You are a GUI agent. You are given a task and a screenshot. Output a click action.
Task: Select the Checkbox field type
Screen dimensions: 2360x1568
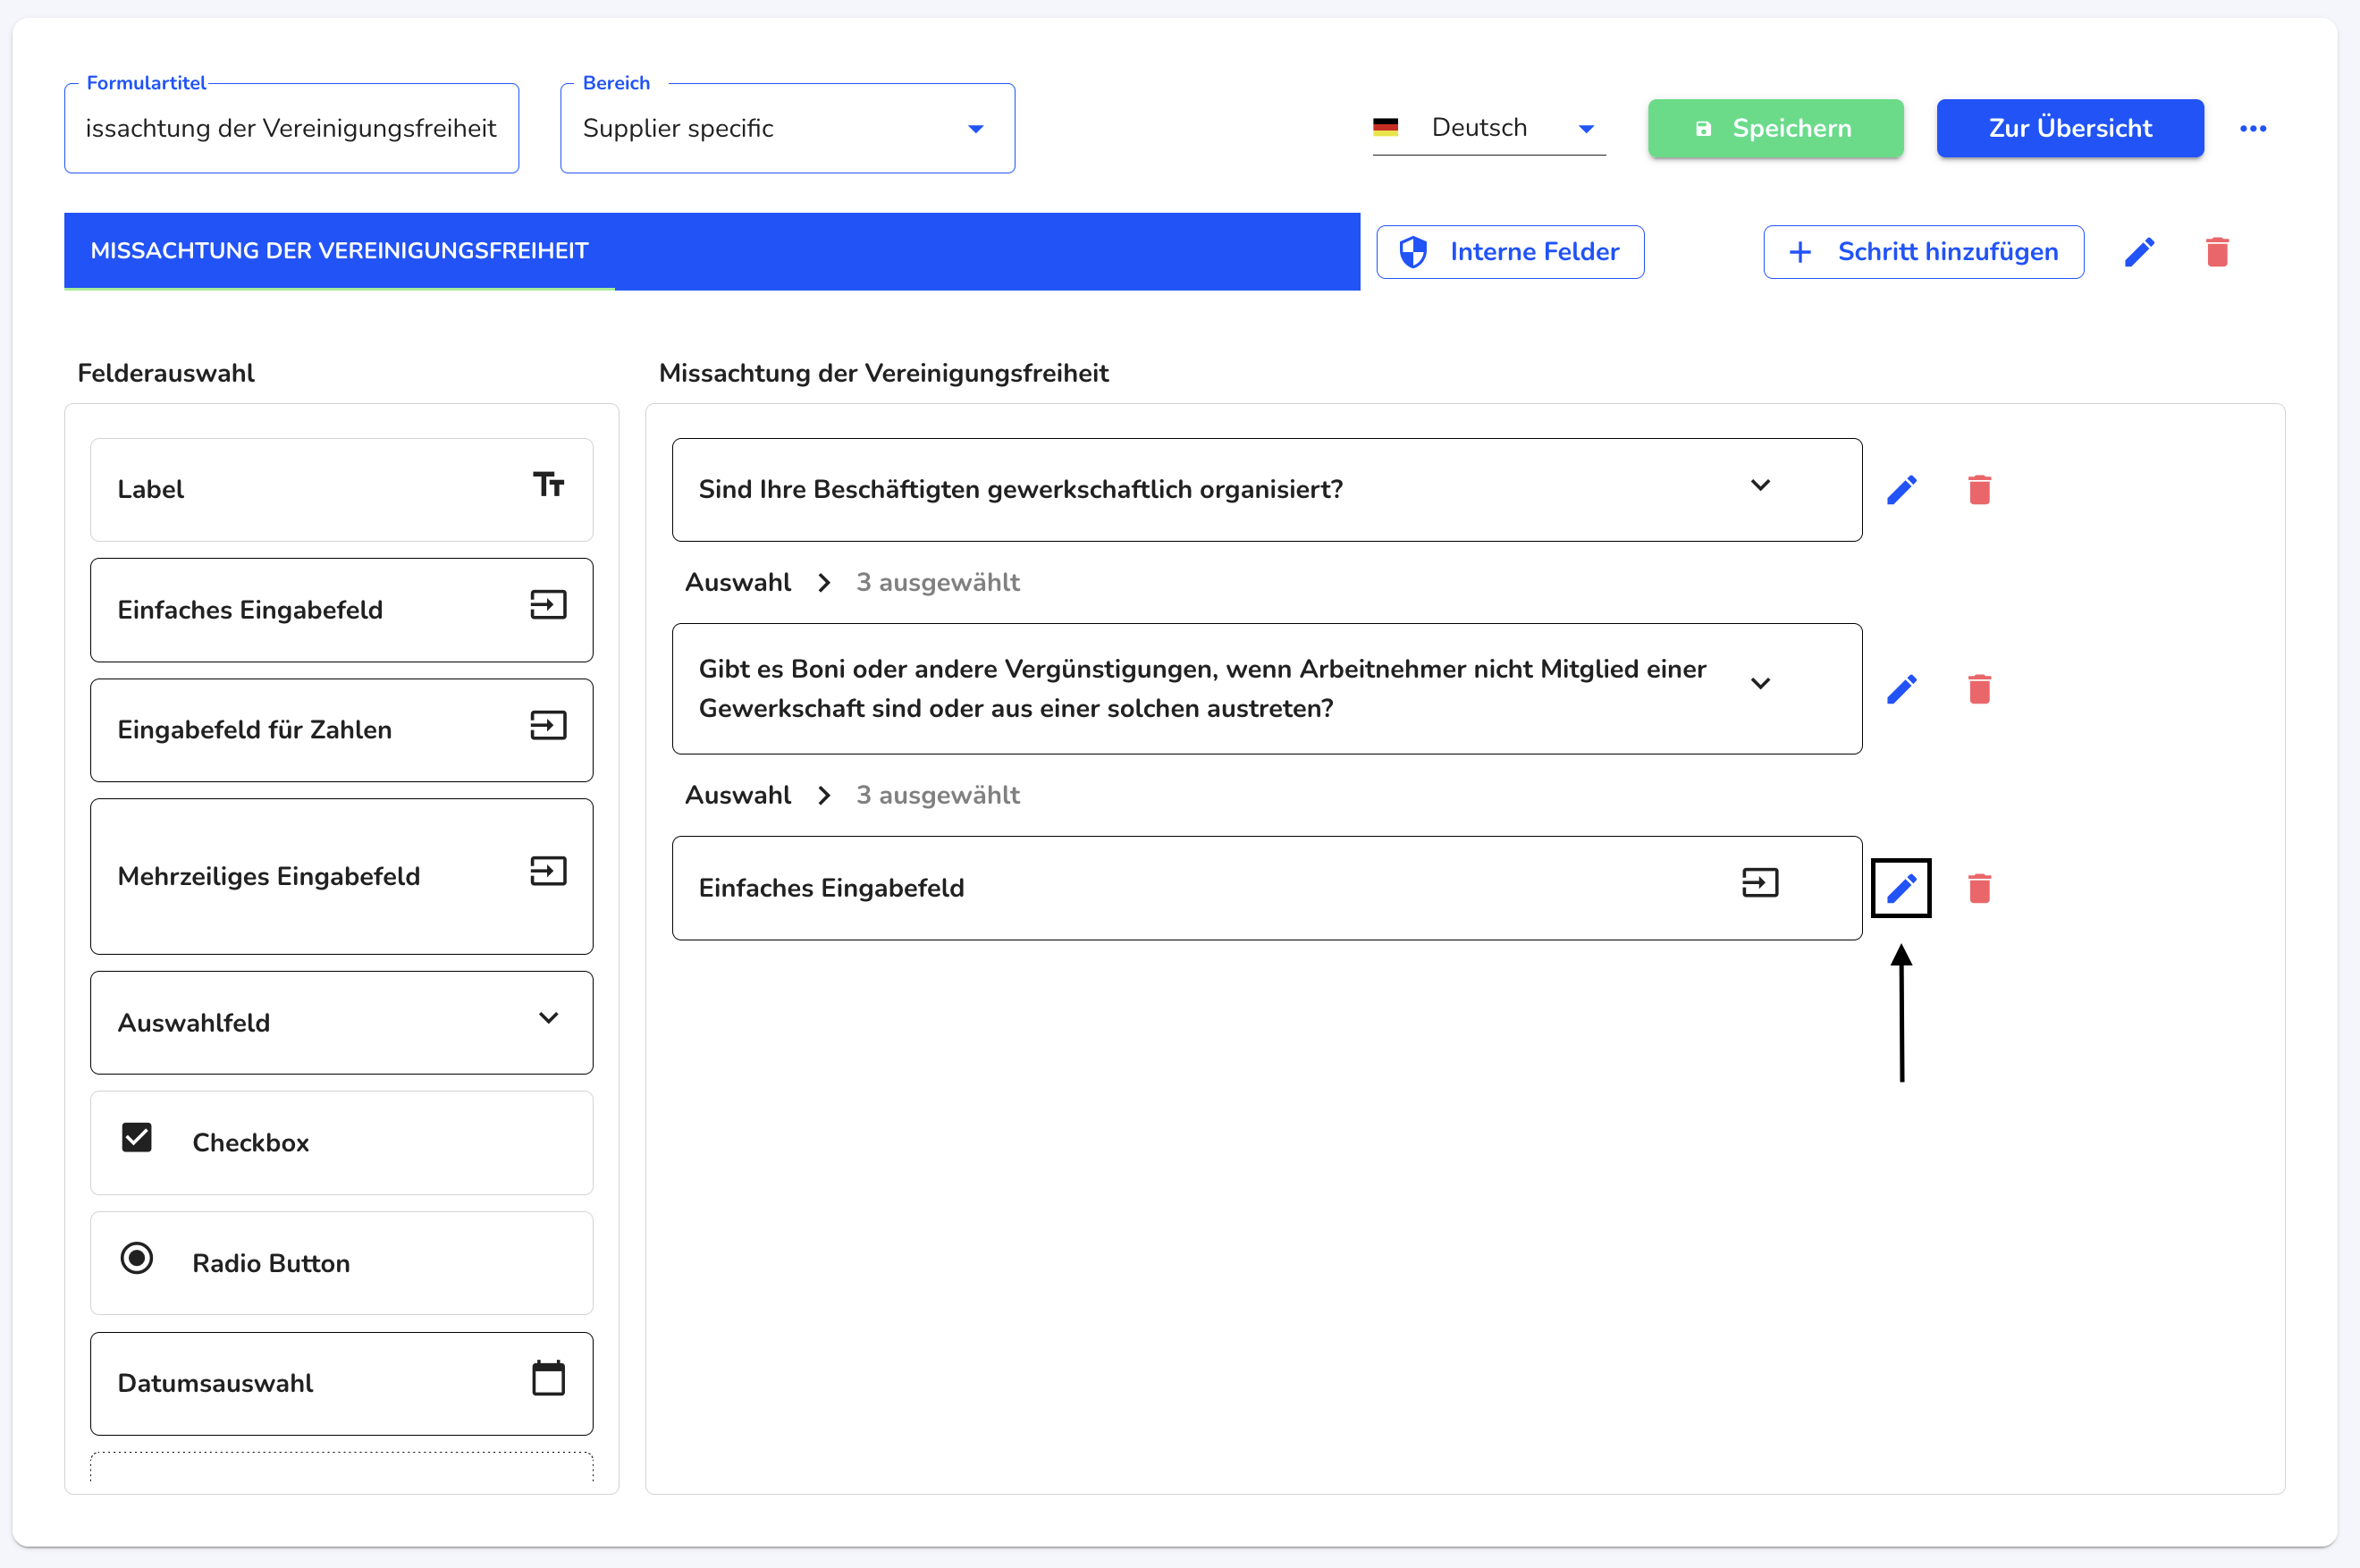(342, 1143)
